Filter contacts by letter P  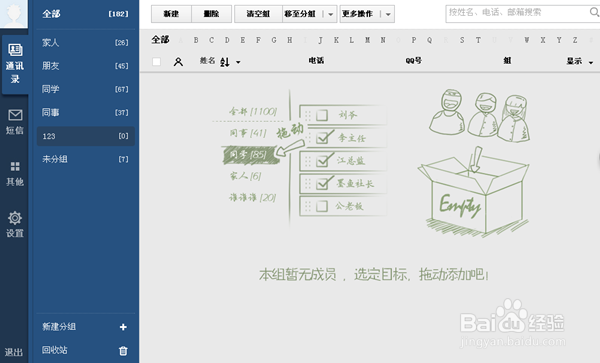tap(414, 40)
